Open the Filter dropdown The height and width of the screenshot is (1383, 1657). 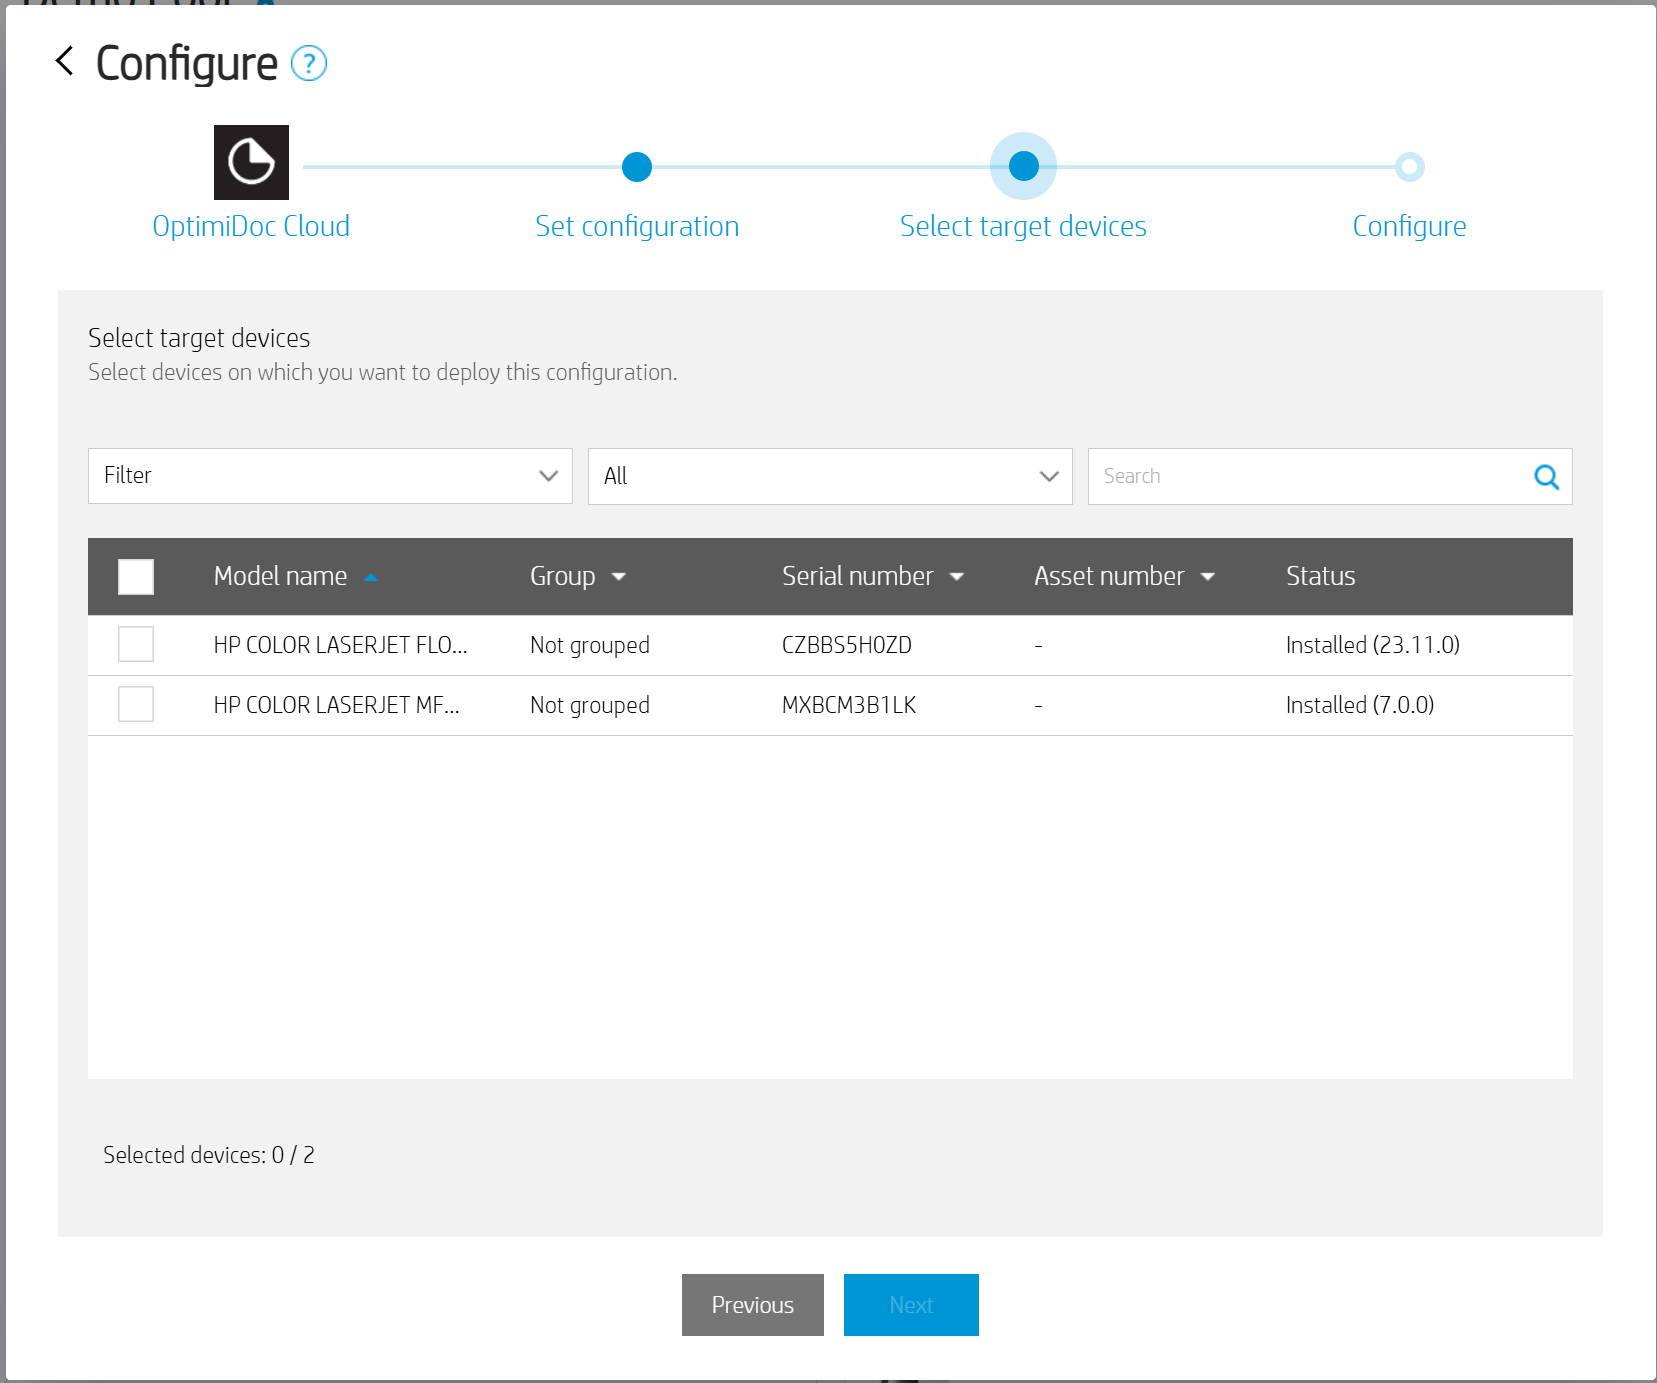click(x=330, y=476)
